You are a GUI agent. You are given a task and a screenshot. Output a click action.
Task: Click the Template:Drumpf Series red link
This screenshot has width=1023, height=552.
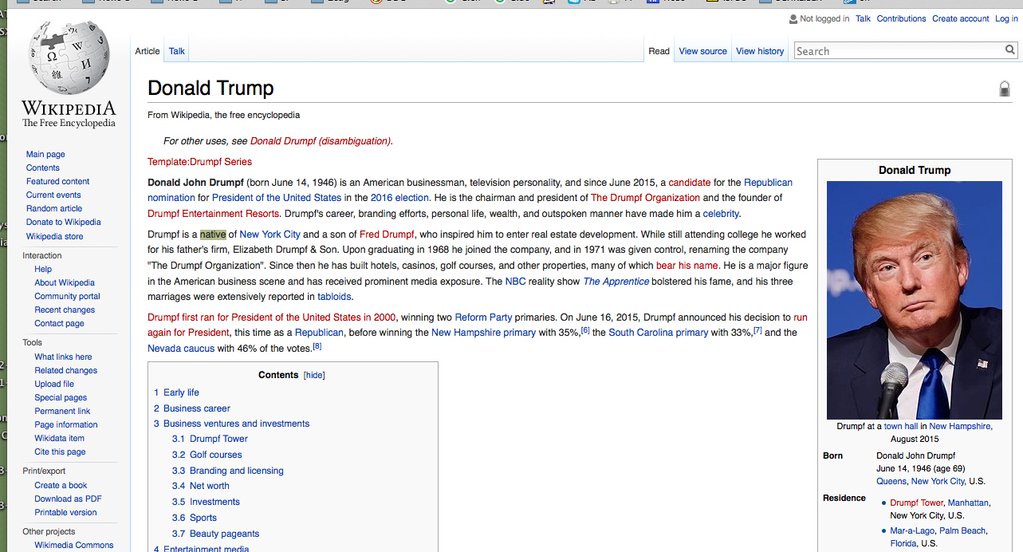tap(200, 162)
